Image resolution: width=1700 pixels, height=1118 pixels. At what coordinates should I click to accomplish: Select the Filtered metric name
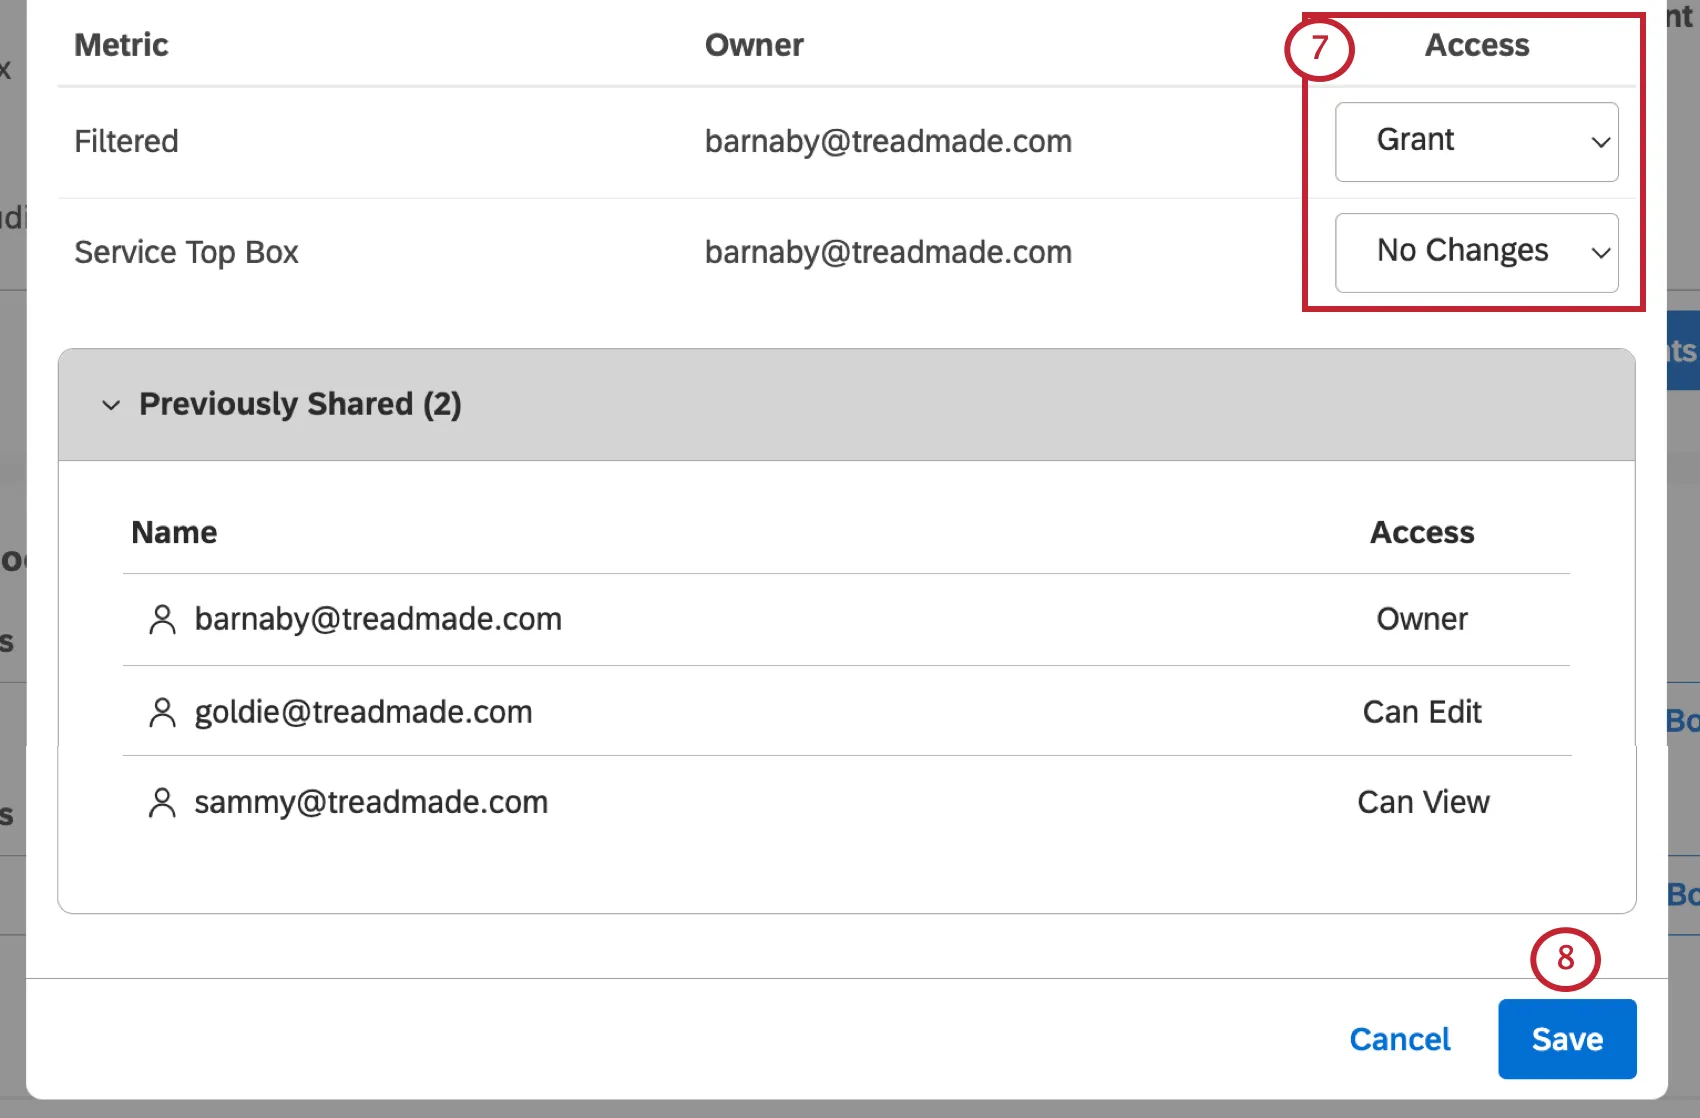click(x=126, y=141)
